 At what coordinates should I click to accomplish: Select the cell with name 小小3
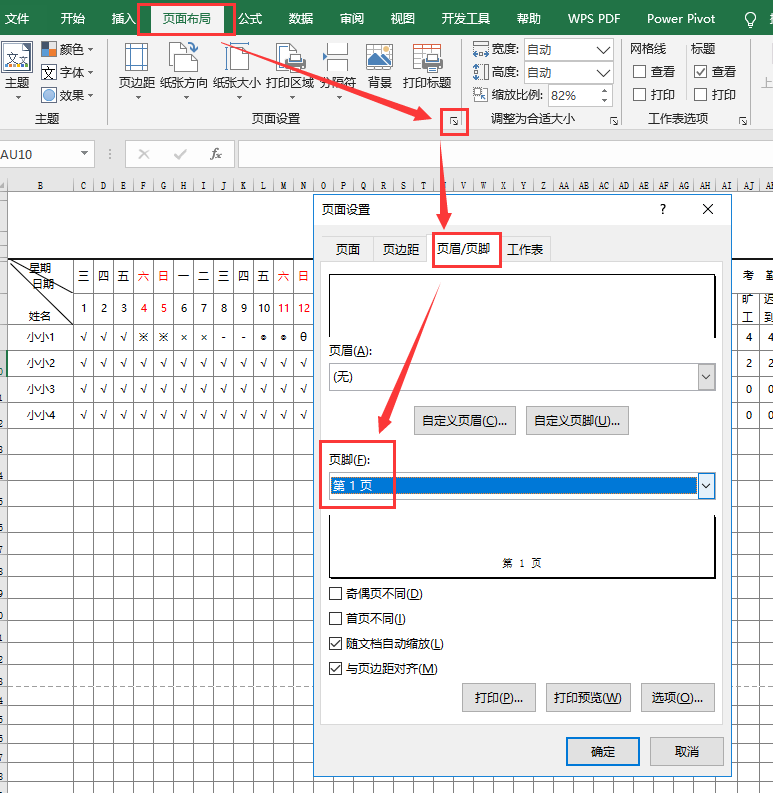(x=40, y=389)
